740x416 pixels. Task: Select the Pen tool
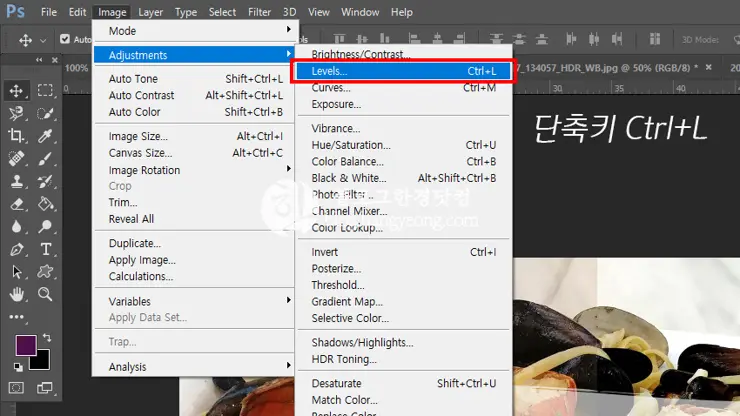point(17,249)
